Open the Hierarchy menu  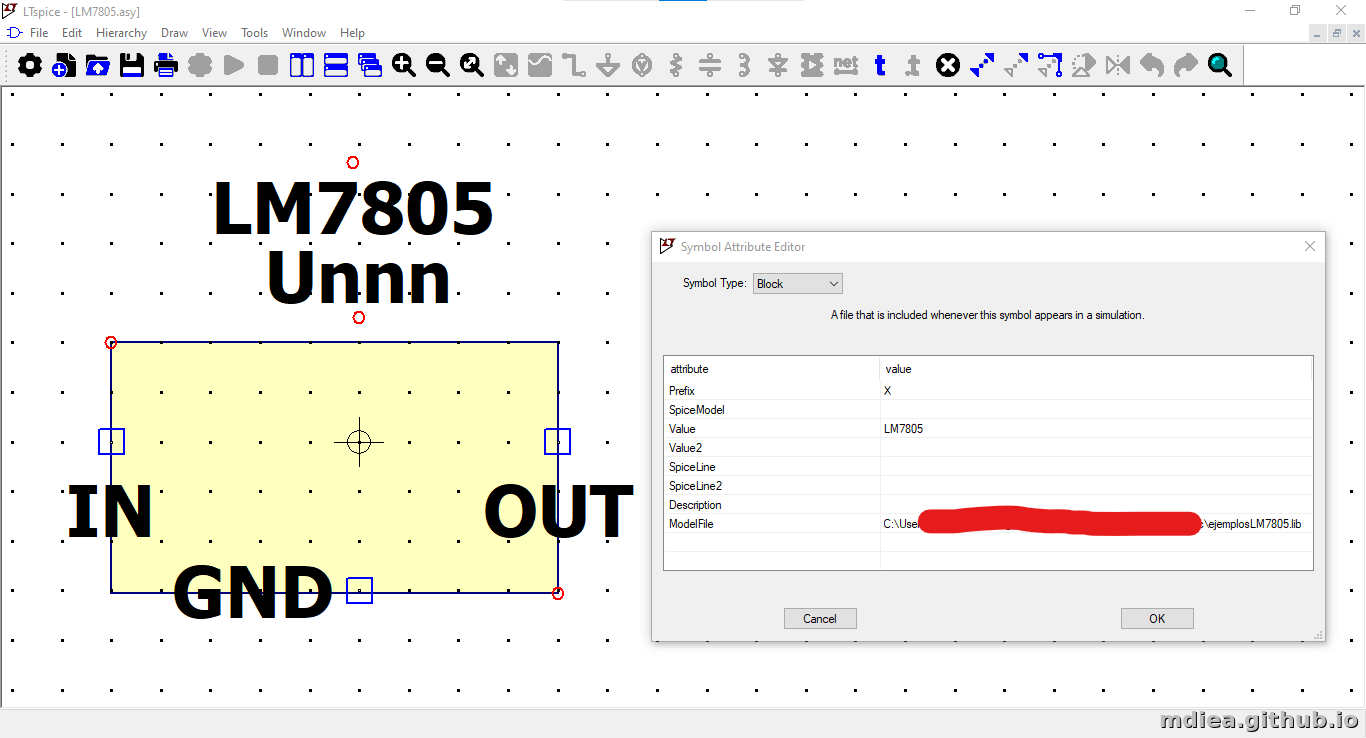coord(121,33)
